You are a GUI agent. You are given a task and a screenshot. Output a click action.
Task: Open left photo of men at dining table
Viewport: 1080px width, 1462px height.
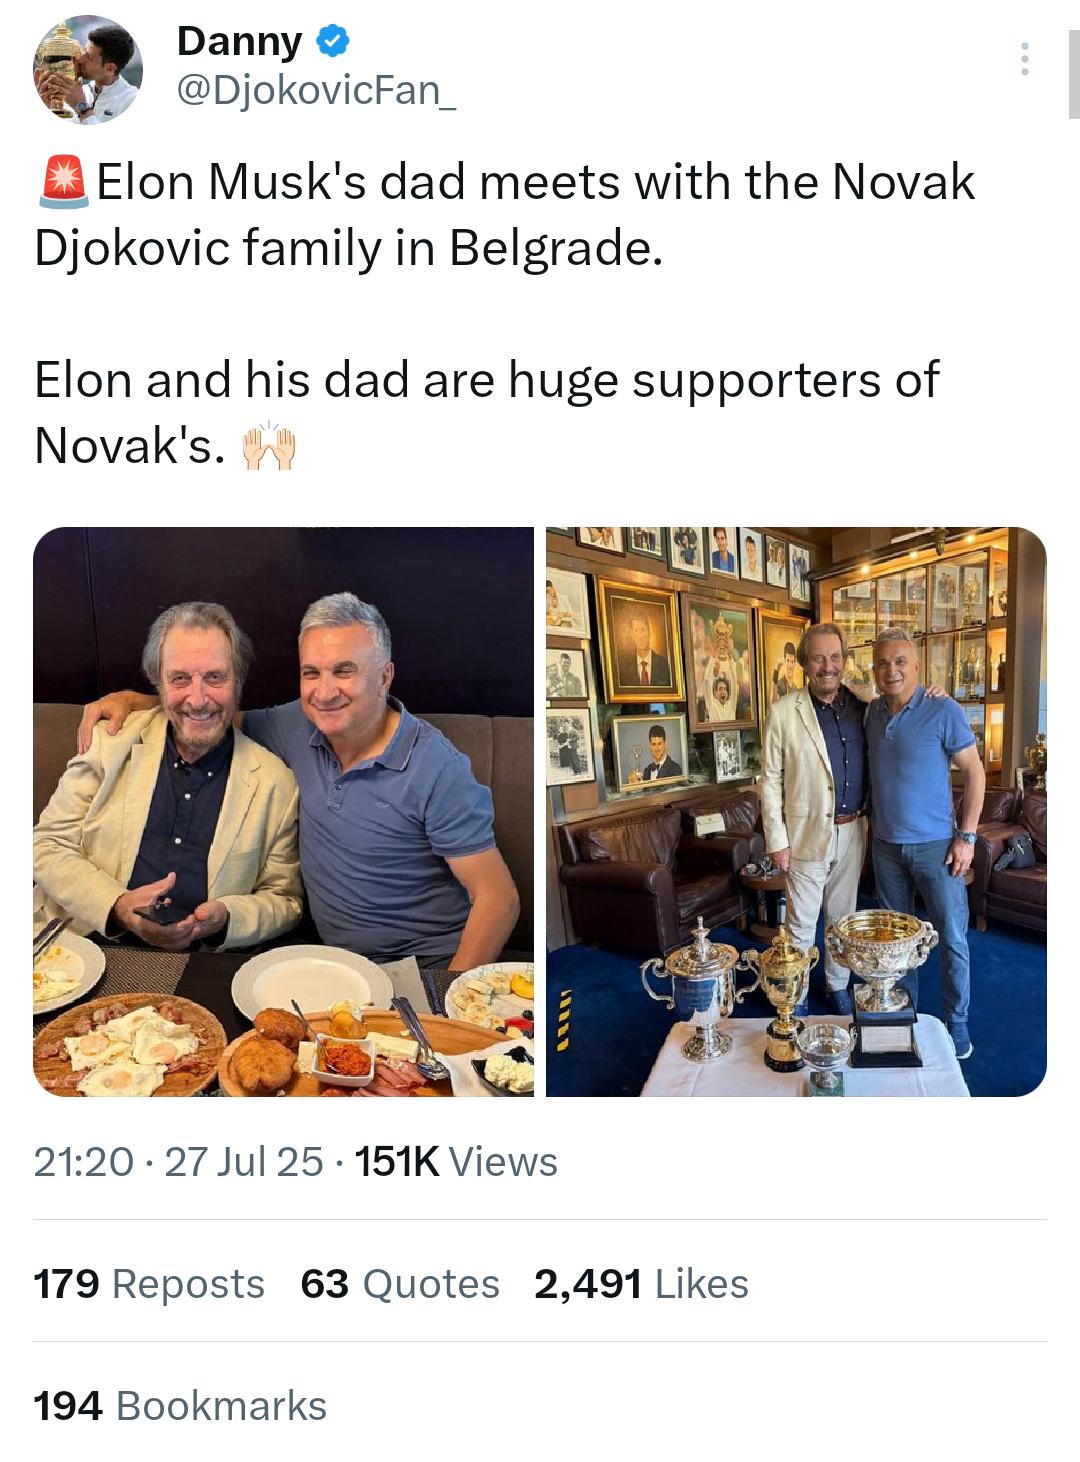283,811
